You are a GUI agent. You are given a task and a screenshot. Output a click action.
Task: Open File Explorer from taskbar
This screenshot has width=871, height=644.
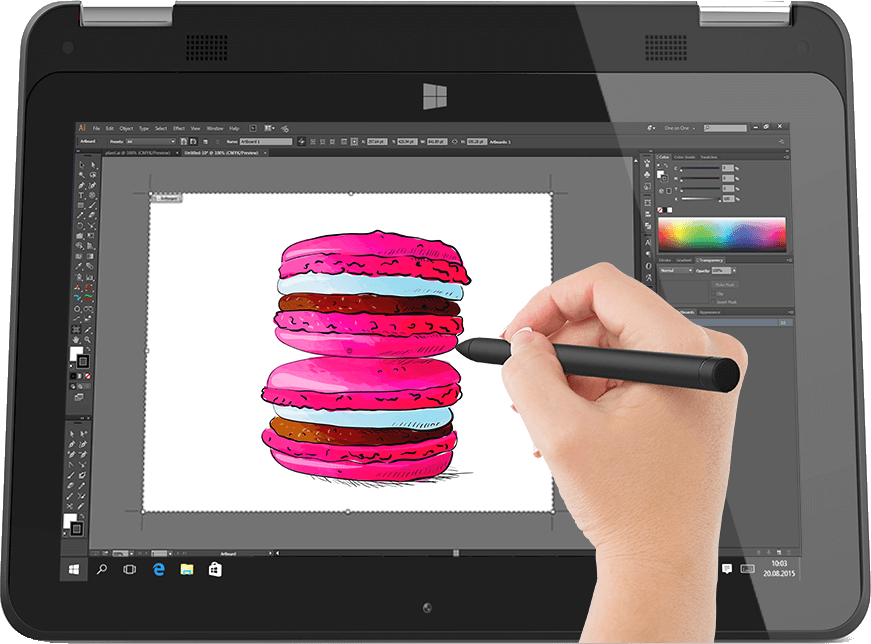coord(187,569)
